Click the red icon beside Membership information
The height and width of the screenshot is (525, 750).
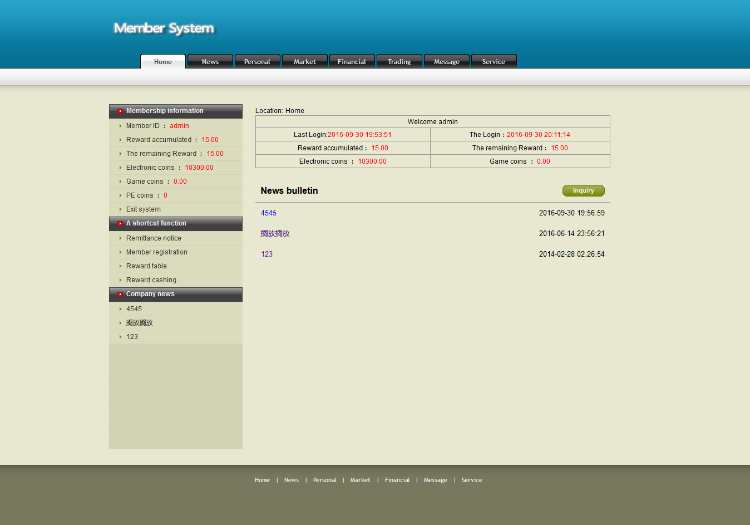tap(121, 111)
